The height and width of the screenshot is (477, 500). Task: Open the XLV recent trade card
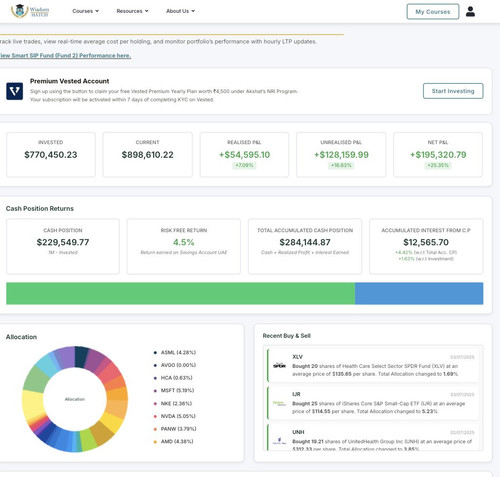click(x=374, y=365)
